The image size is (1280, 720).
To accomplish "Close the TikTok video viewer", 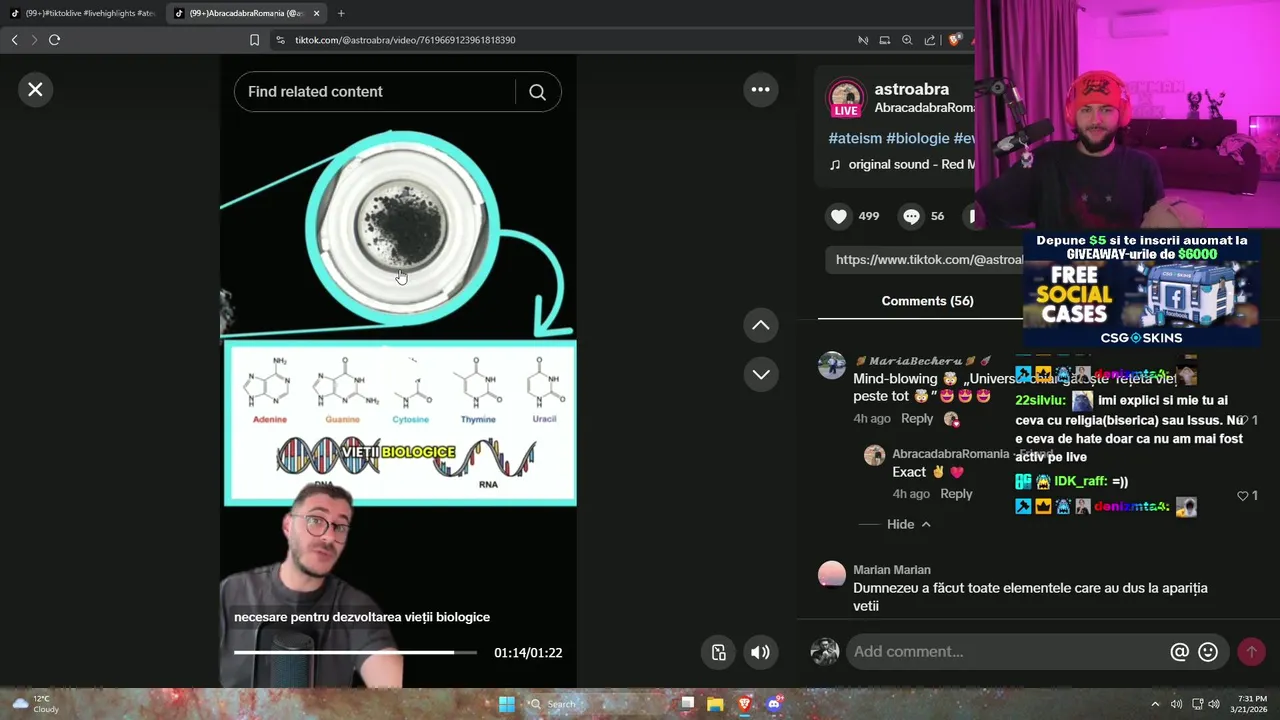I will tap(35, 90).
